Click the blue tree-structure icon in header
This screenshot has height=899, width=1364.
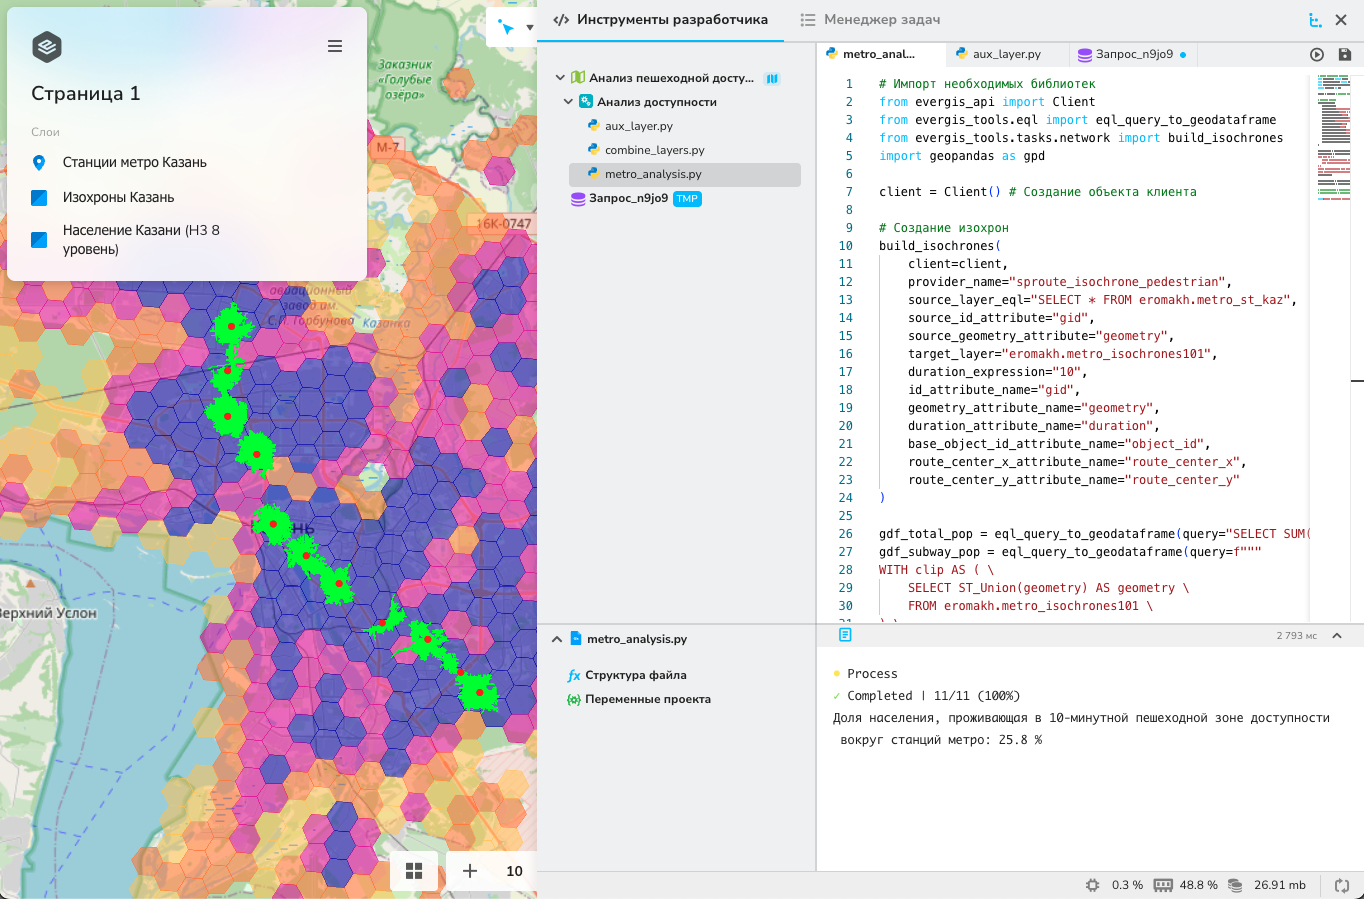(1315, 20)
